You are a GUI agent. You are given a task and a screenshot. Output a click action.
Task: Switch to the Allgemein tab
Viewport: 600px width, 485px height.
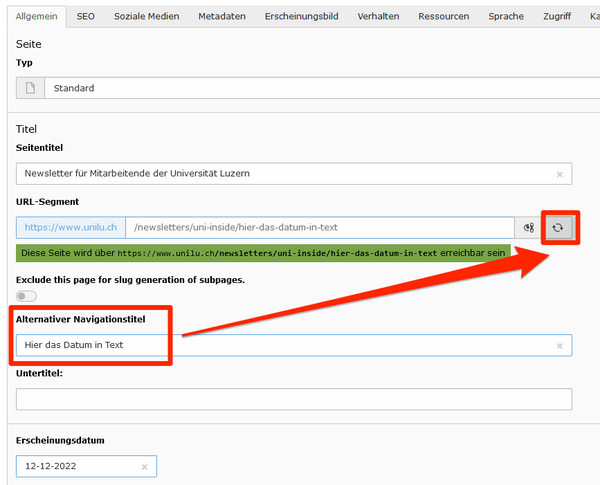(x=37, y=16)
